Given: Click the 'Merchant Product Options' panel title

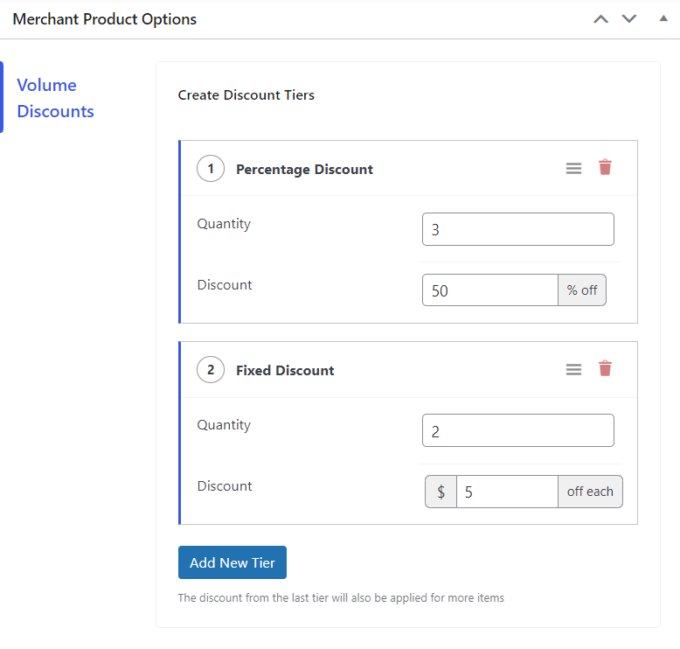Looking at the screenshot, I should (105, 19).
